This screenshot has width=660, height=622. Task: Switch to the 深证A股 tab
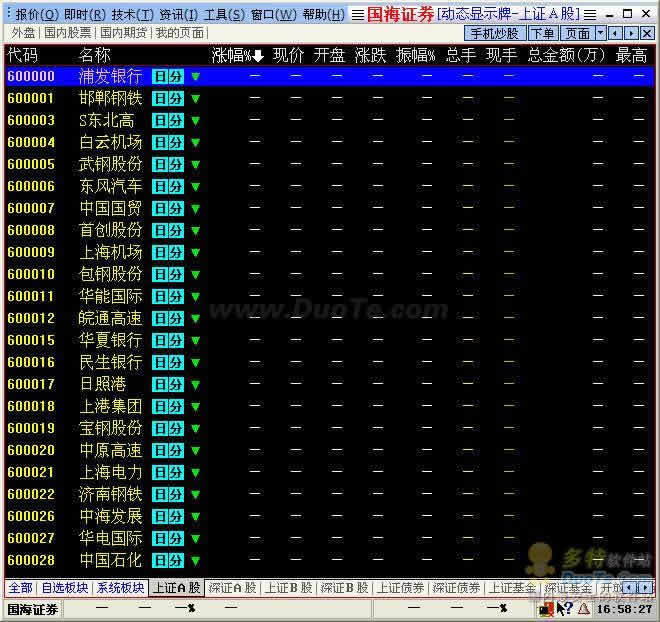point(232,587)
